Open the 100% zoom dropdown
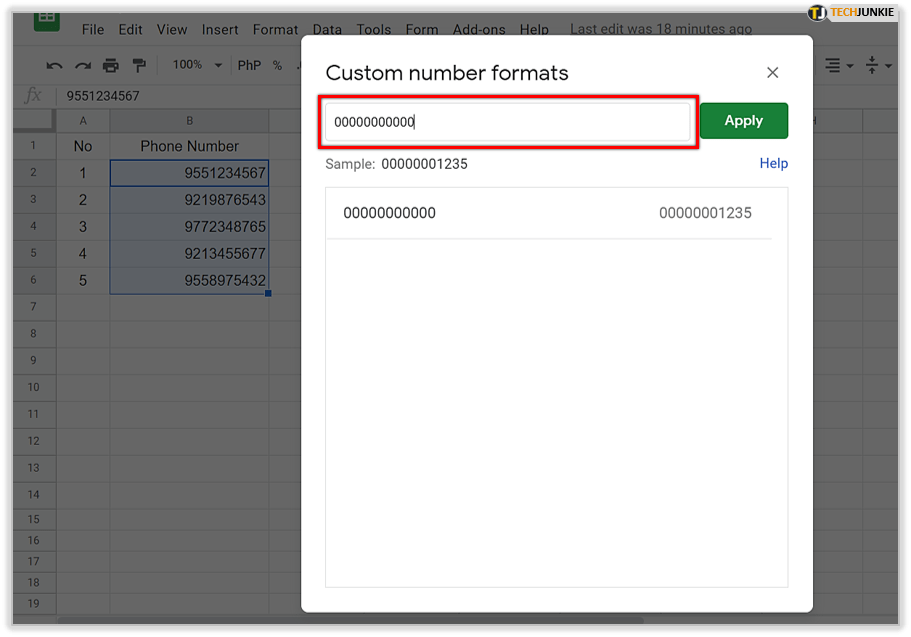 click(197, 65)
